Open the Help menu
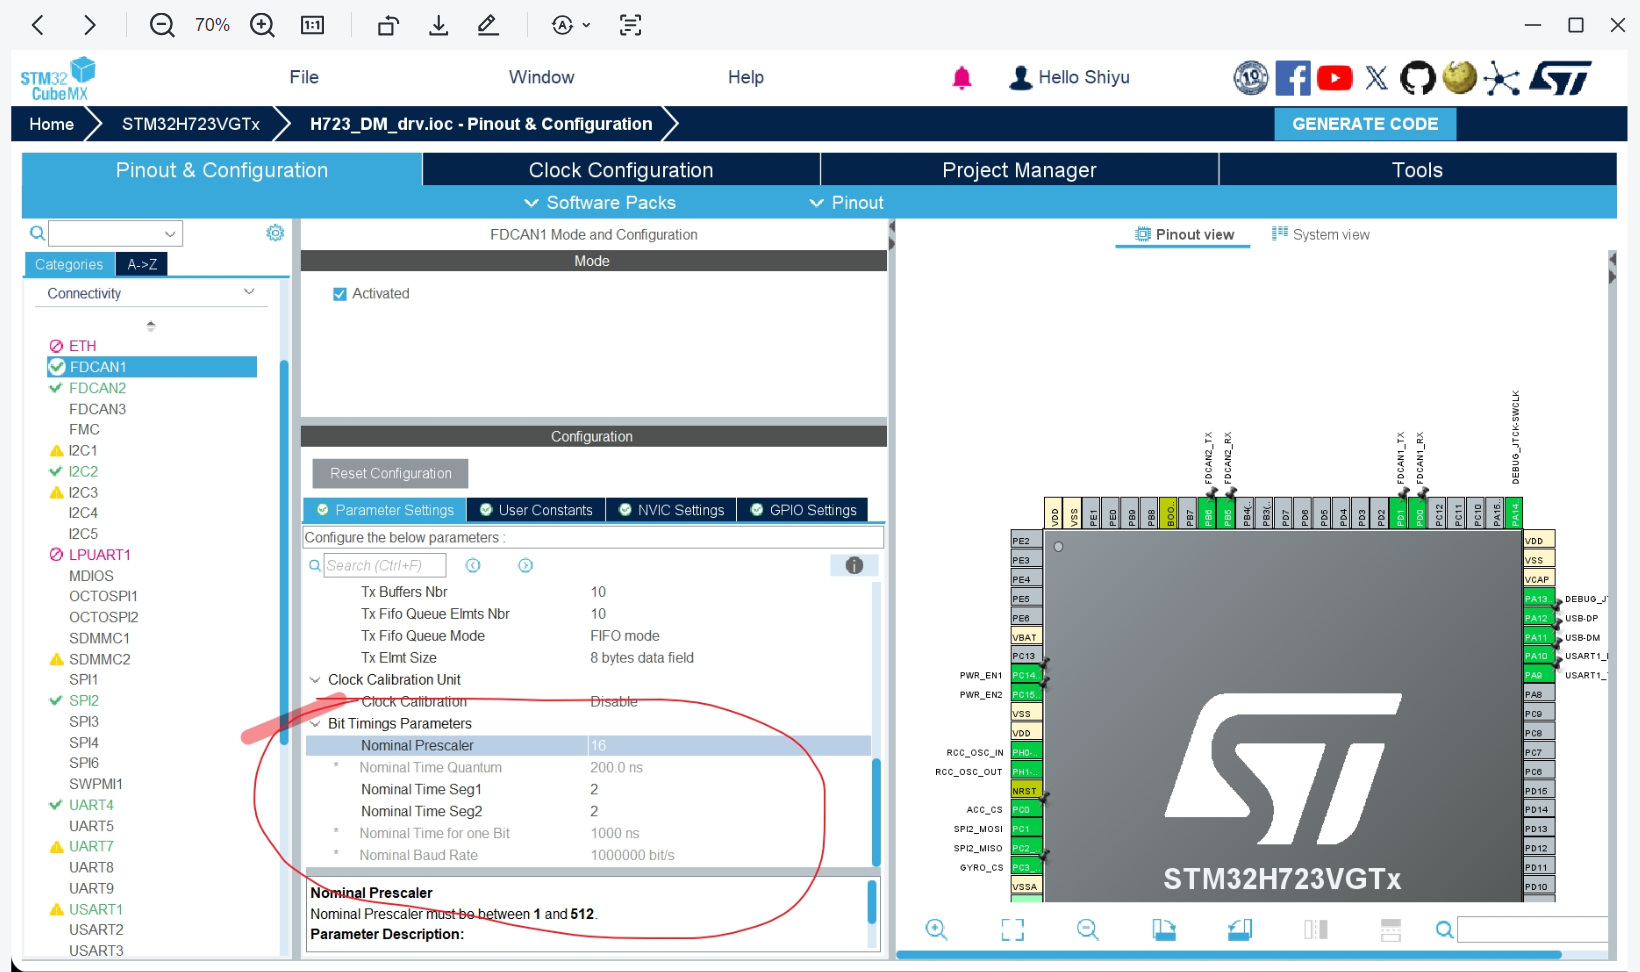Viewport: 1640px width, 972px height. [746, 77]
